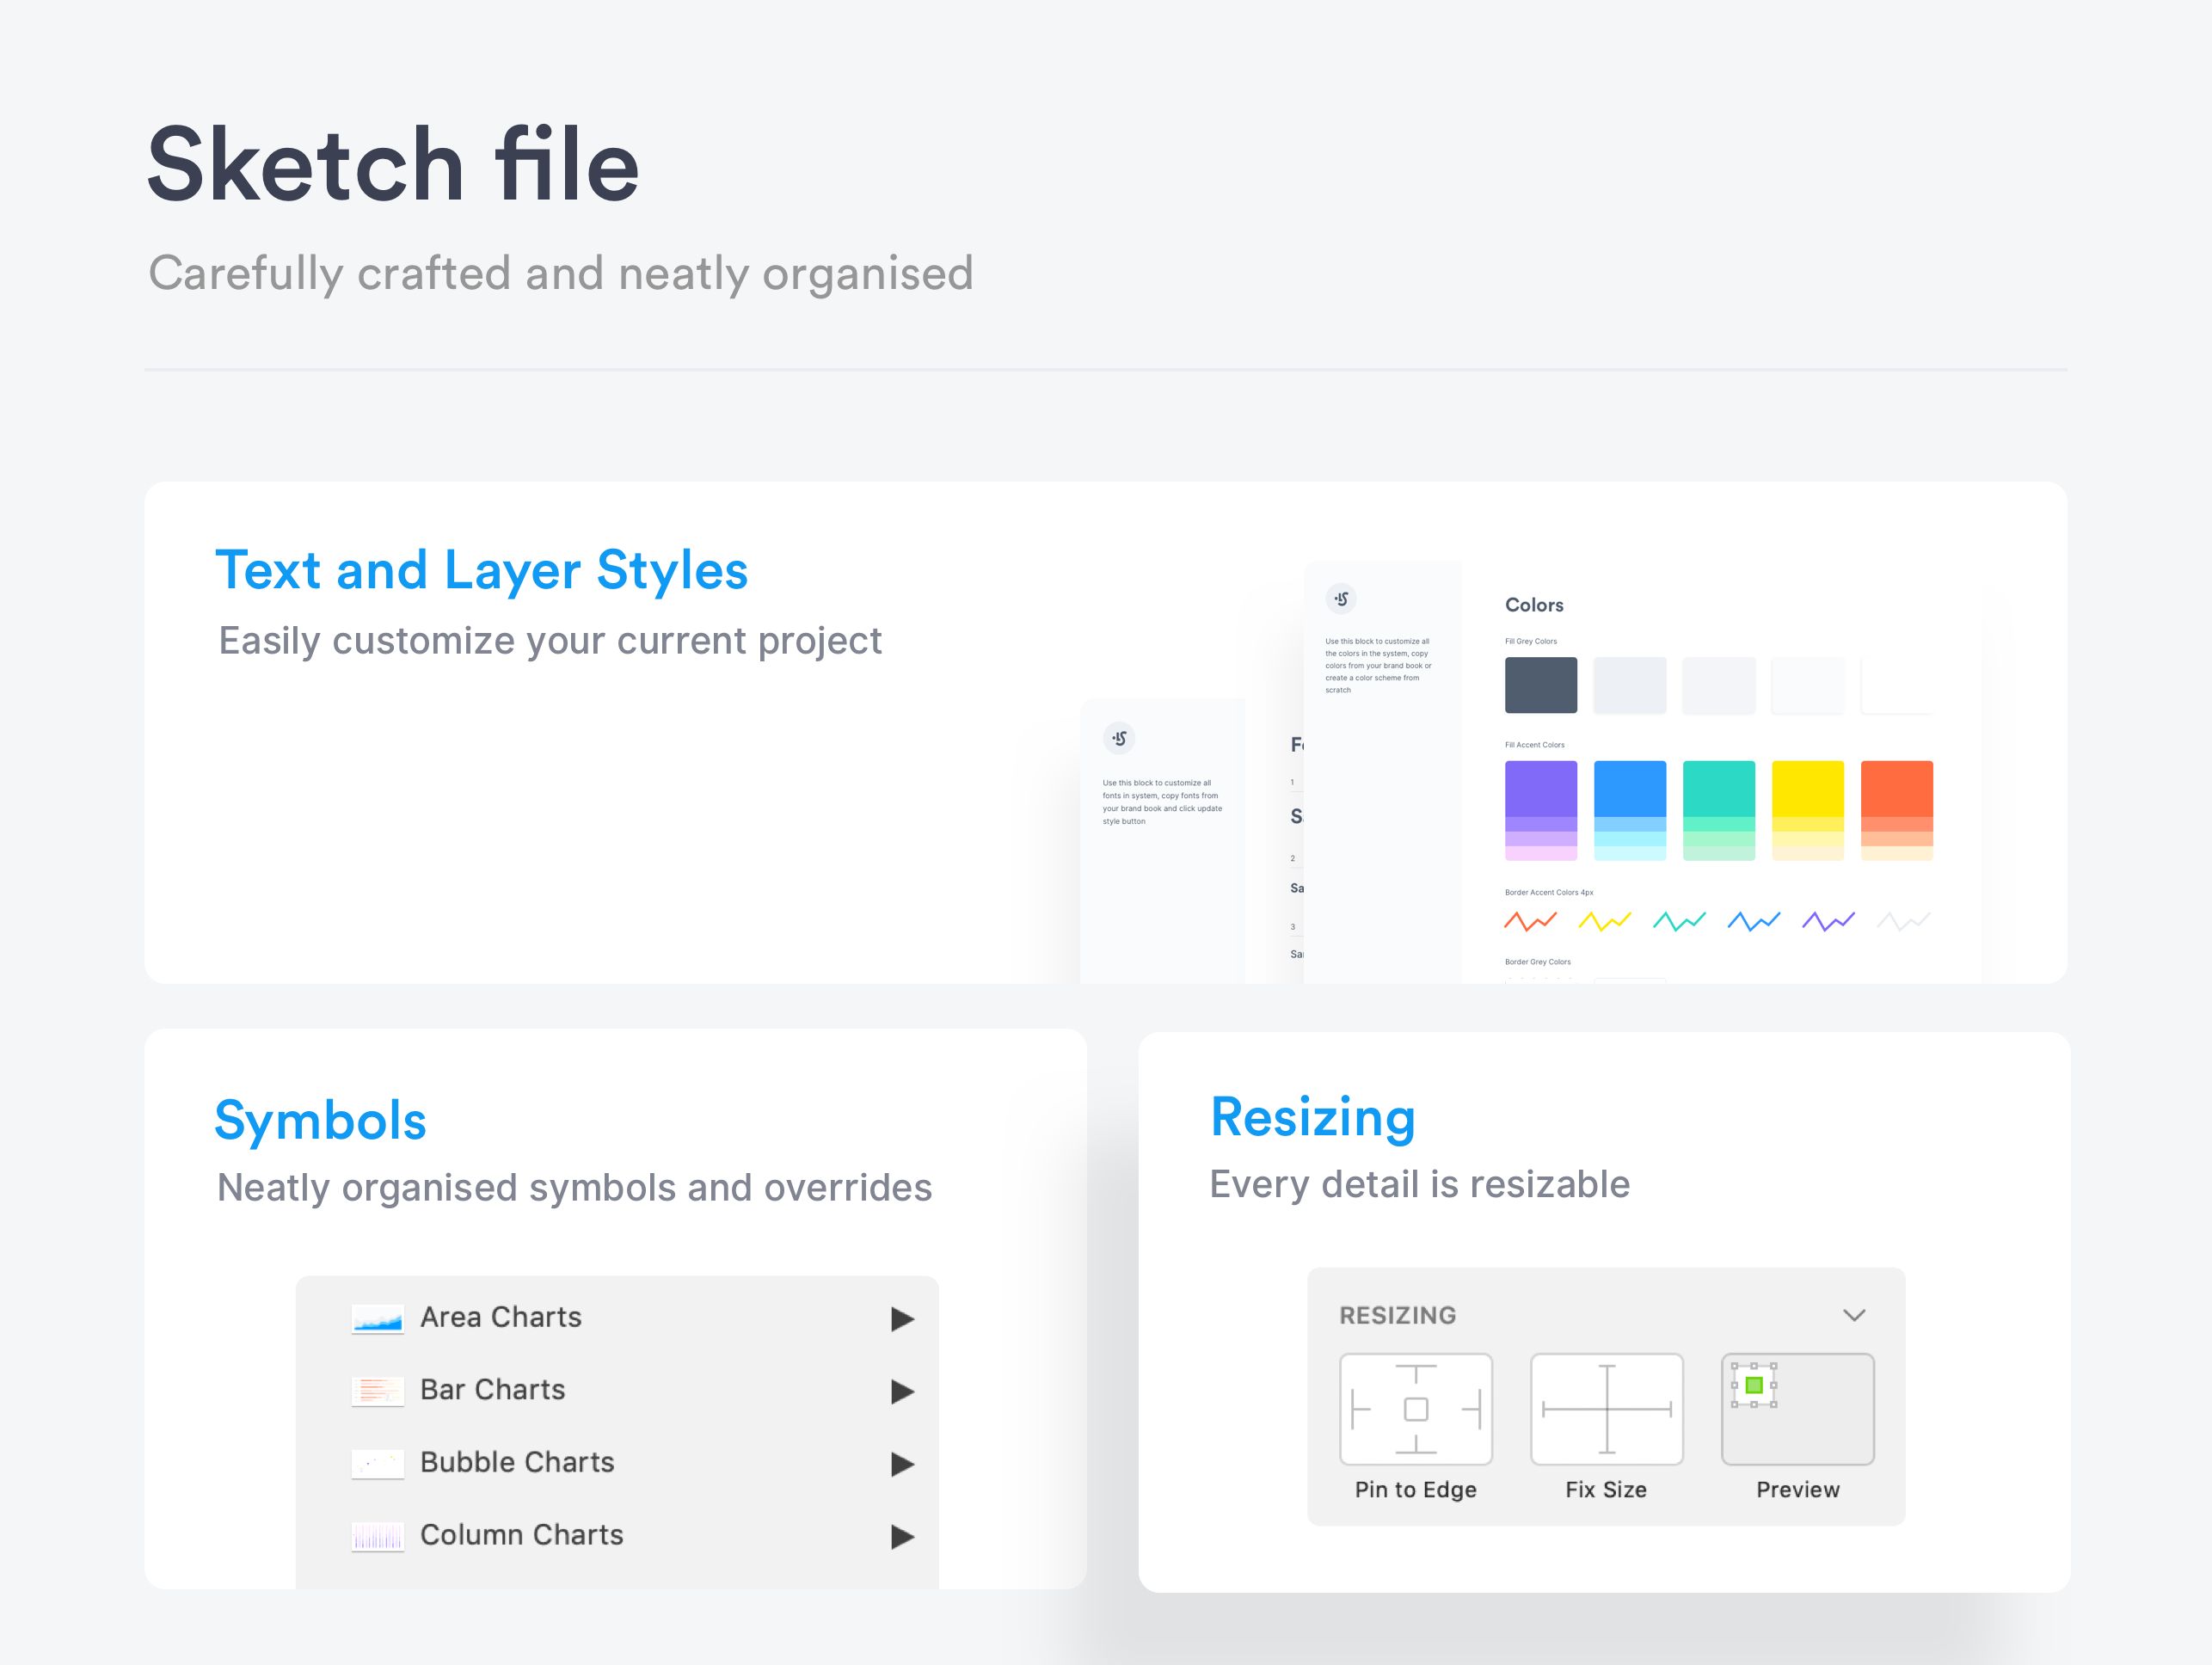Click the Pin to Edge resizing icon
2212x1665 pixels.
pos(1415,1408)
